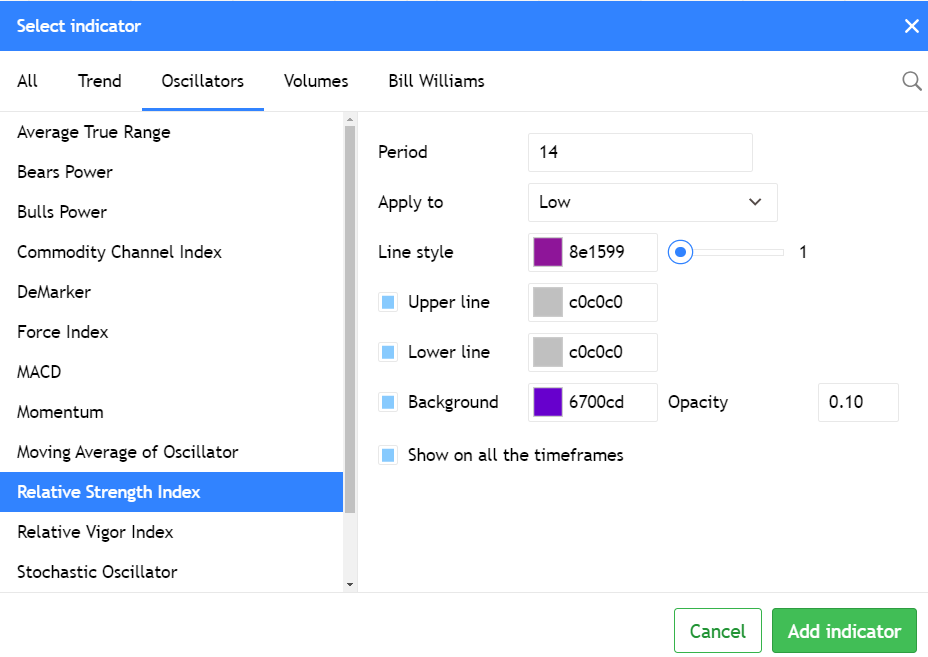Toggle the Upper line checkbox

(388, 302)
